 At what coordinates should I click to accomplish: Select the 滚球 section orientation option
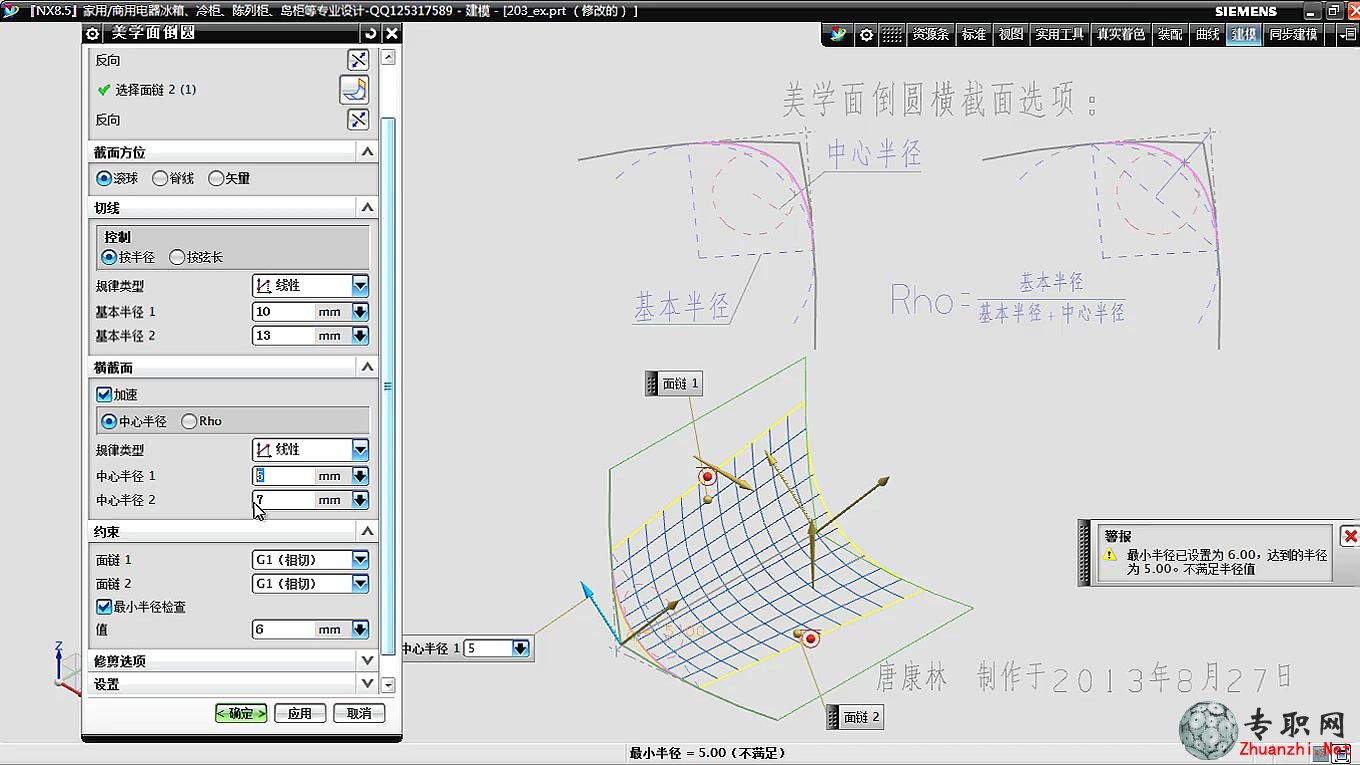[x=116, y=178]
